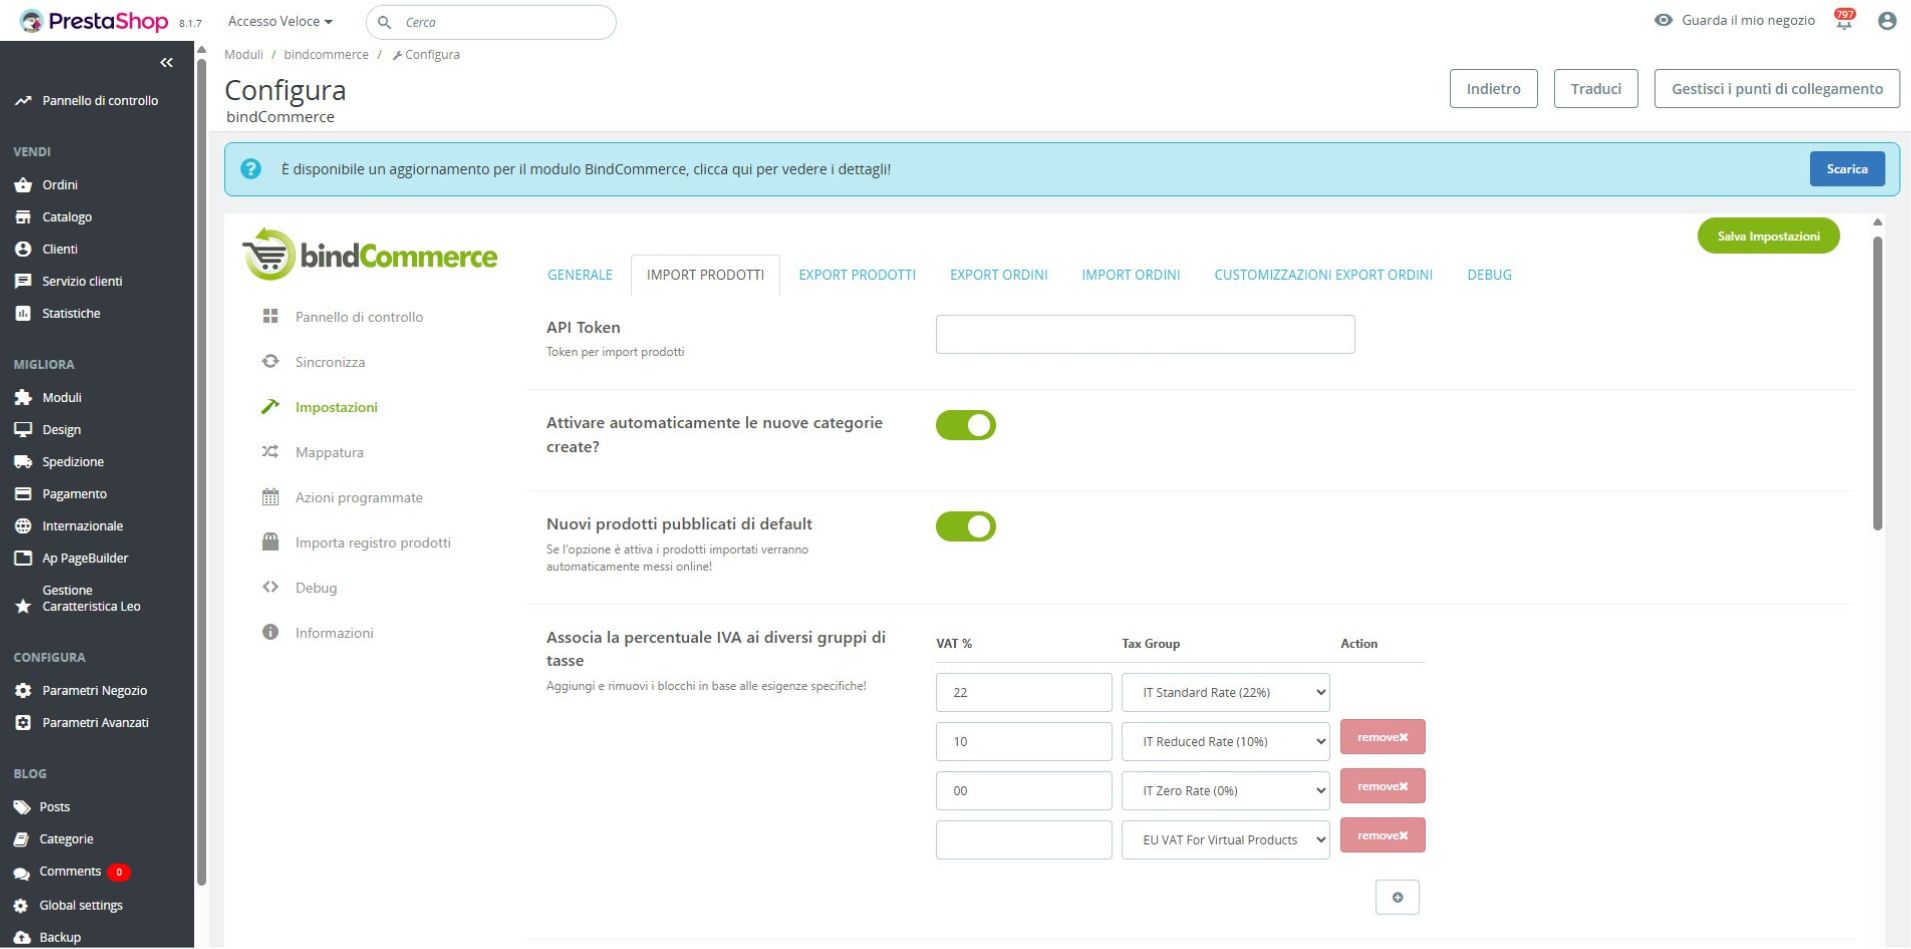This screenshot has height=949, width=1911.
Task: Disable Nuovi prodotti pubblicati di default
Action: (x=965, y=526)
